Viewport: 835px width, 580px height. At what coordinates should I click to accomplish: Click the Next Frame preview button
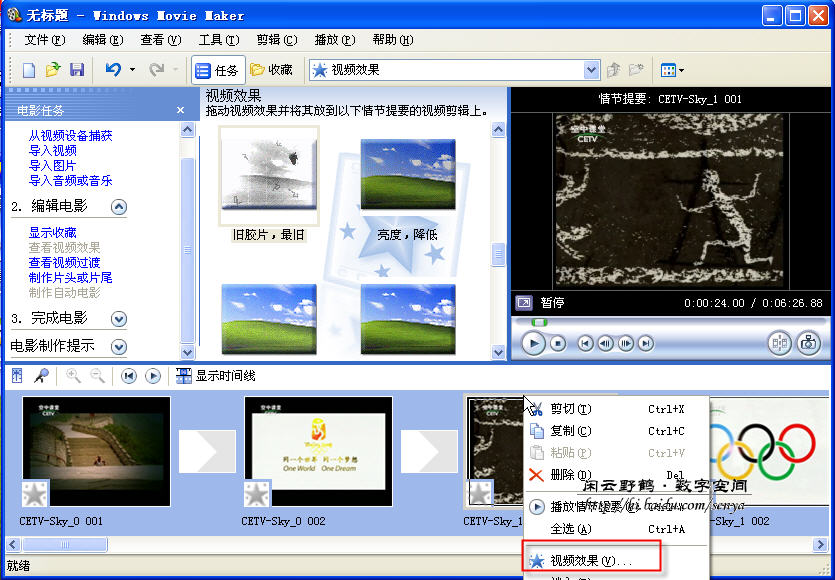pyautogui.click(x=626, y=344)
